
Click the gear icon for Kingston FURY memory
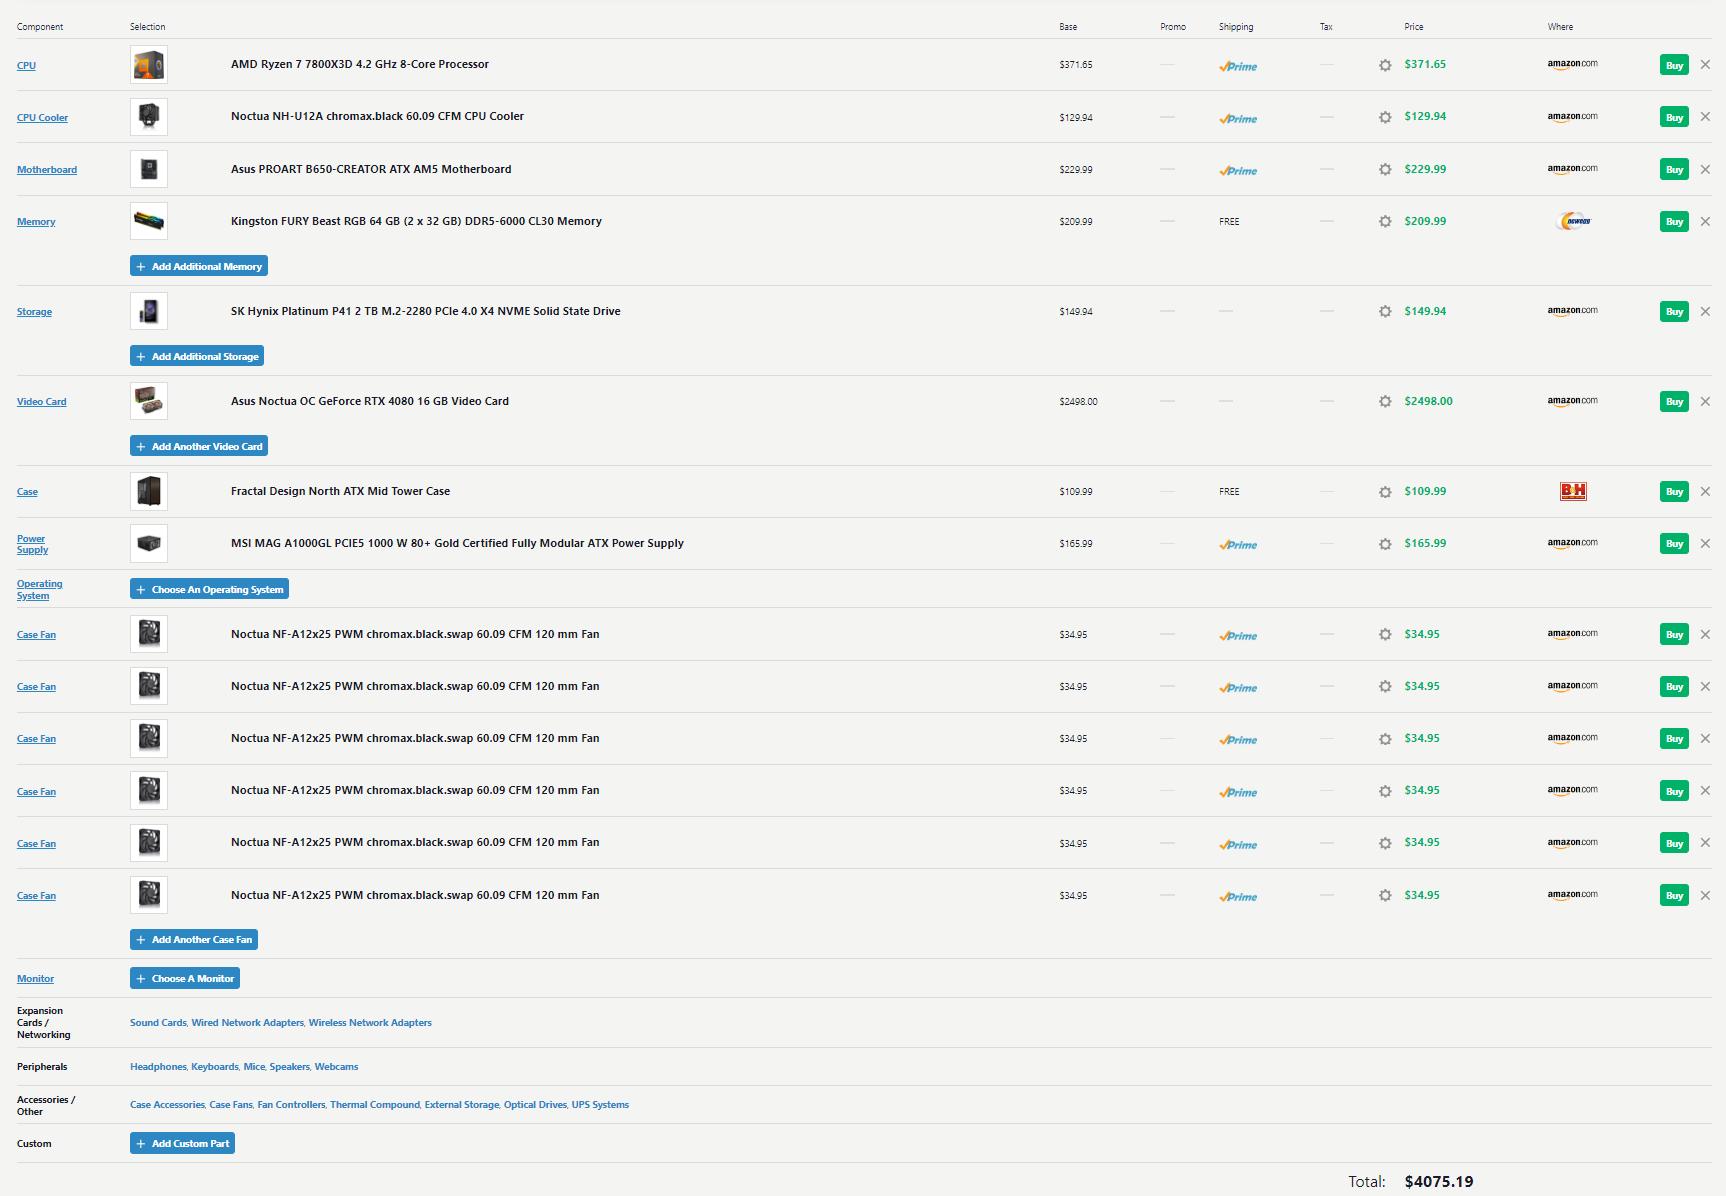(1385, 221)
